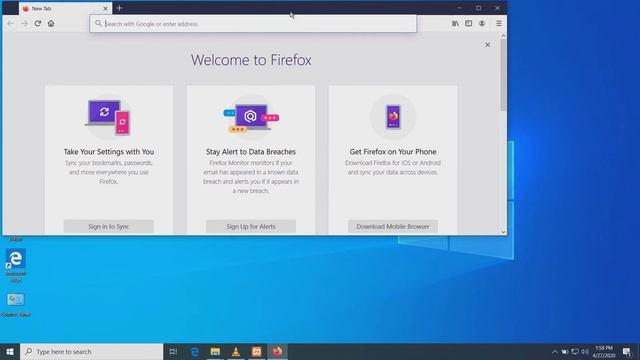Screen dimensions: 640x360
Task: Open VLC media player from taskbar
Action: pos(236,351)
